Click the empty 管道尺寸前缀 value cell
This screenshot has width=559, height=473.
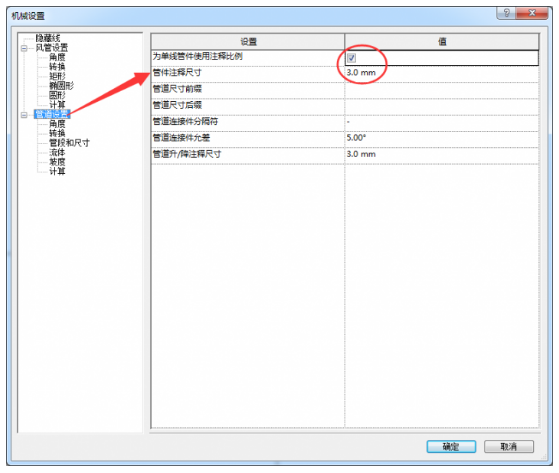(442, 91)
